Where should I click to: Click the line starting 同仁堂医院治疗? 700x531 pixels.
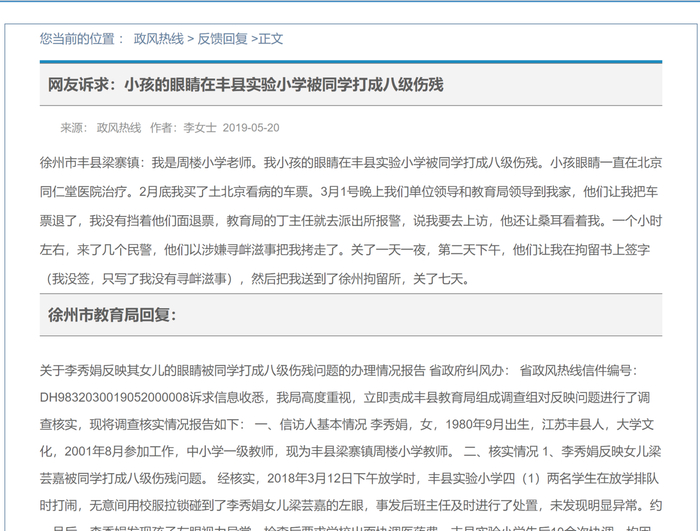349,192
